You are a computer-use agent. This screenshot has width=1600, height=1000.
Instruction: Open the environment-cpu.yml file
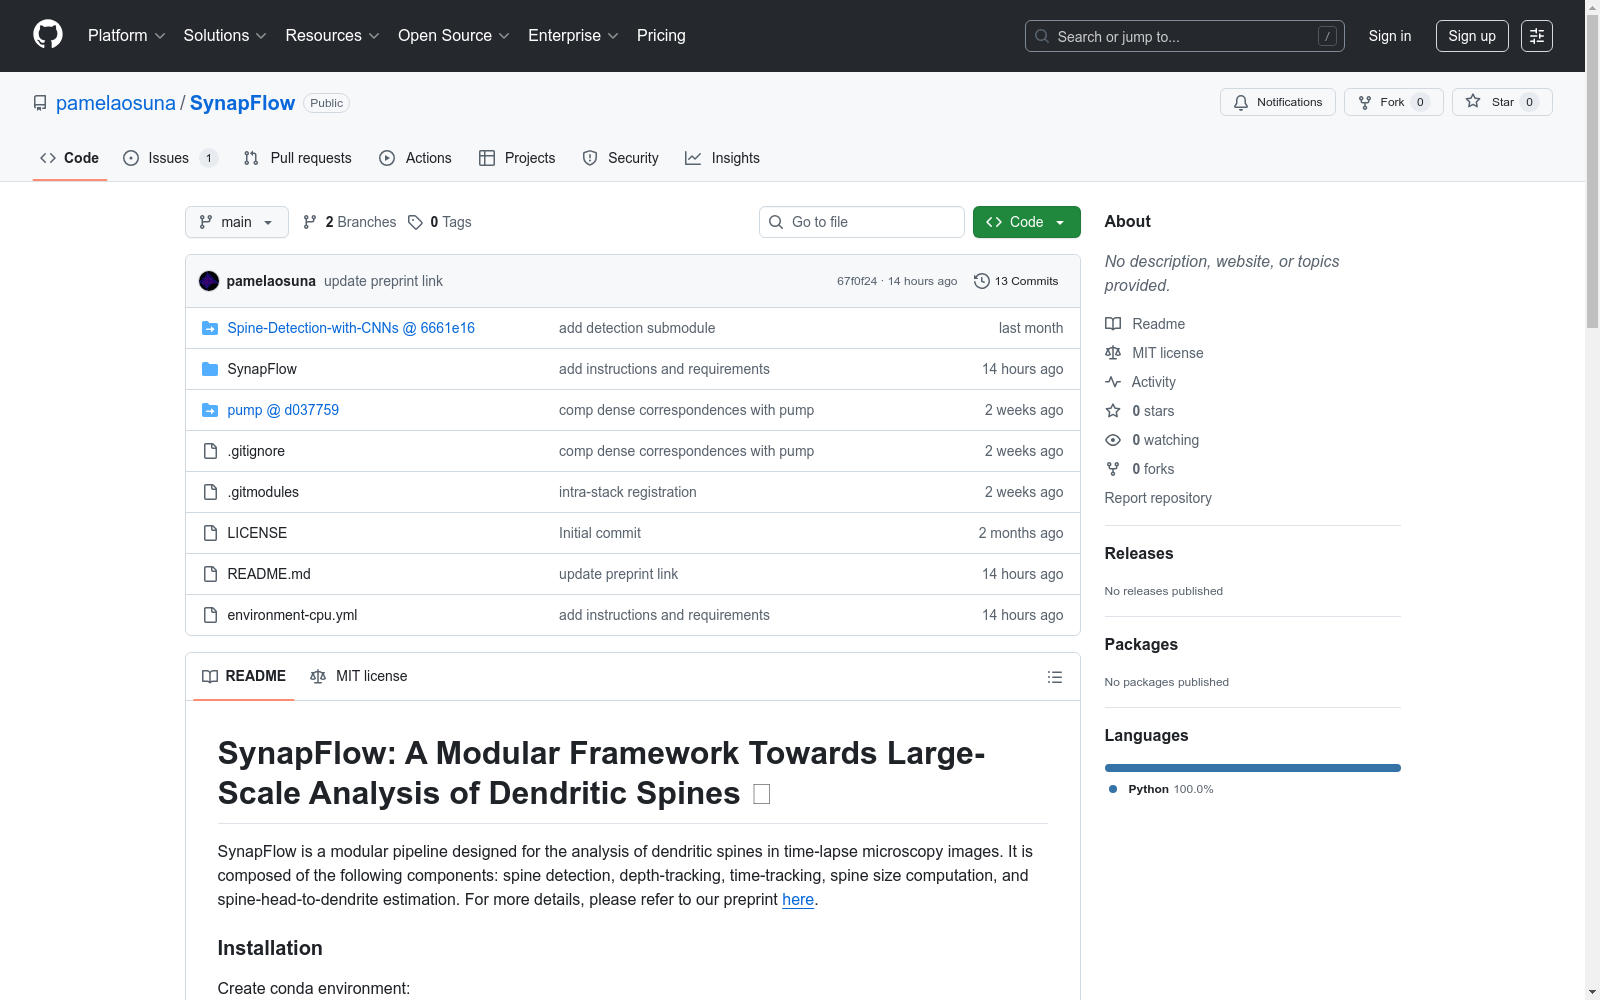click(292, 615)
